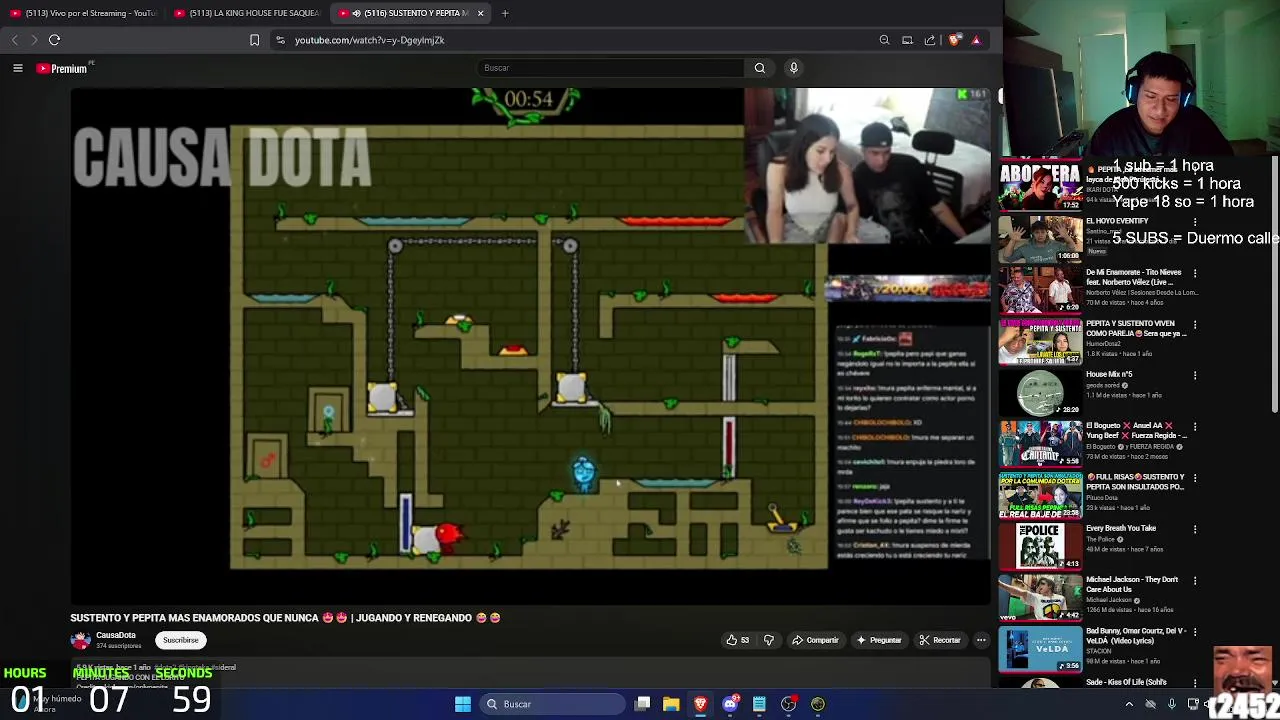Open options menu for El Bogueto video
This screenshot has width=1280, height=720.
(1194, 426)
